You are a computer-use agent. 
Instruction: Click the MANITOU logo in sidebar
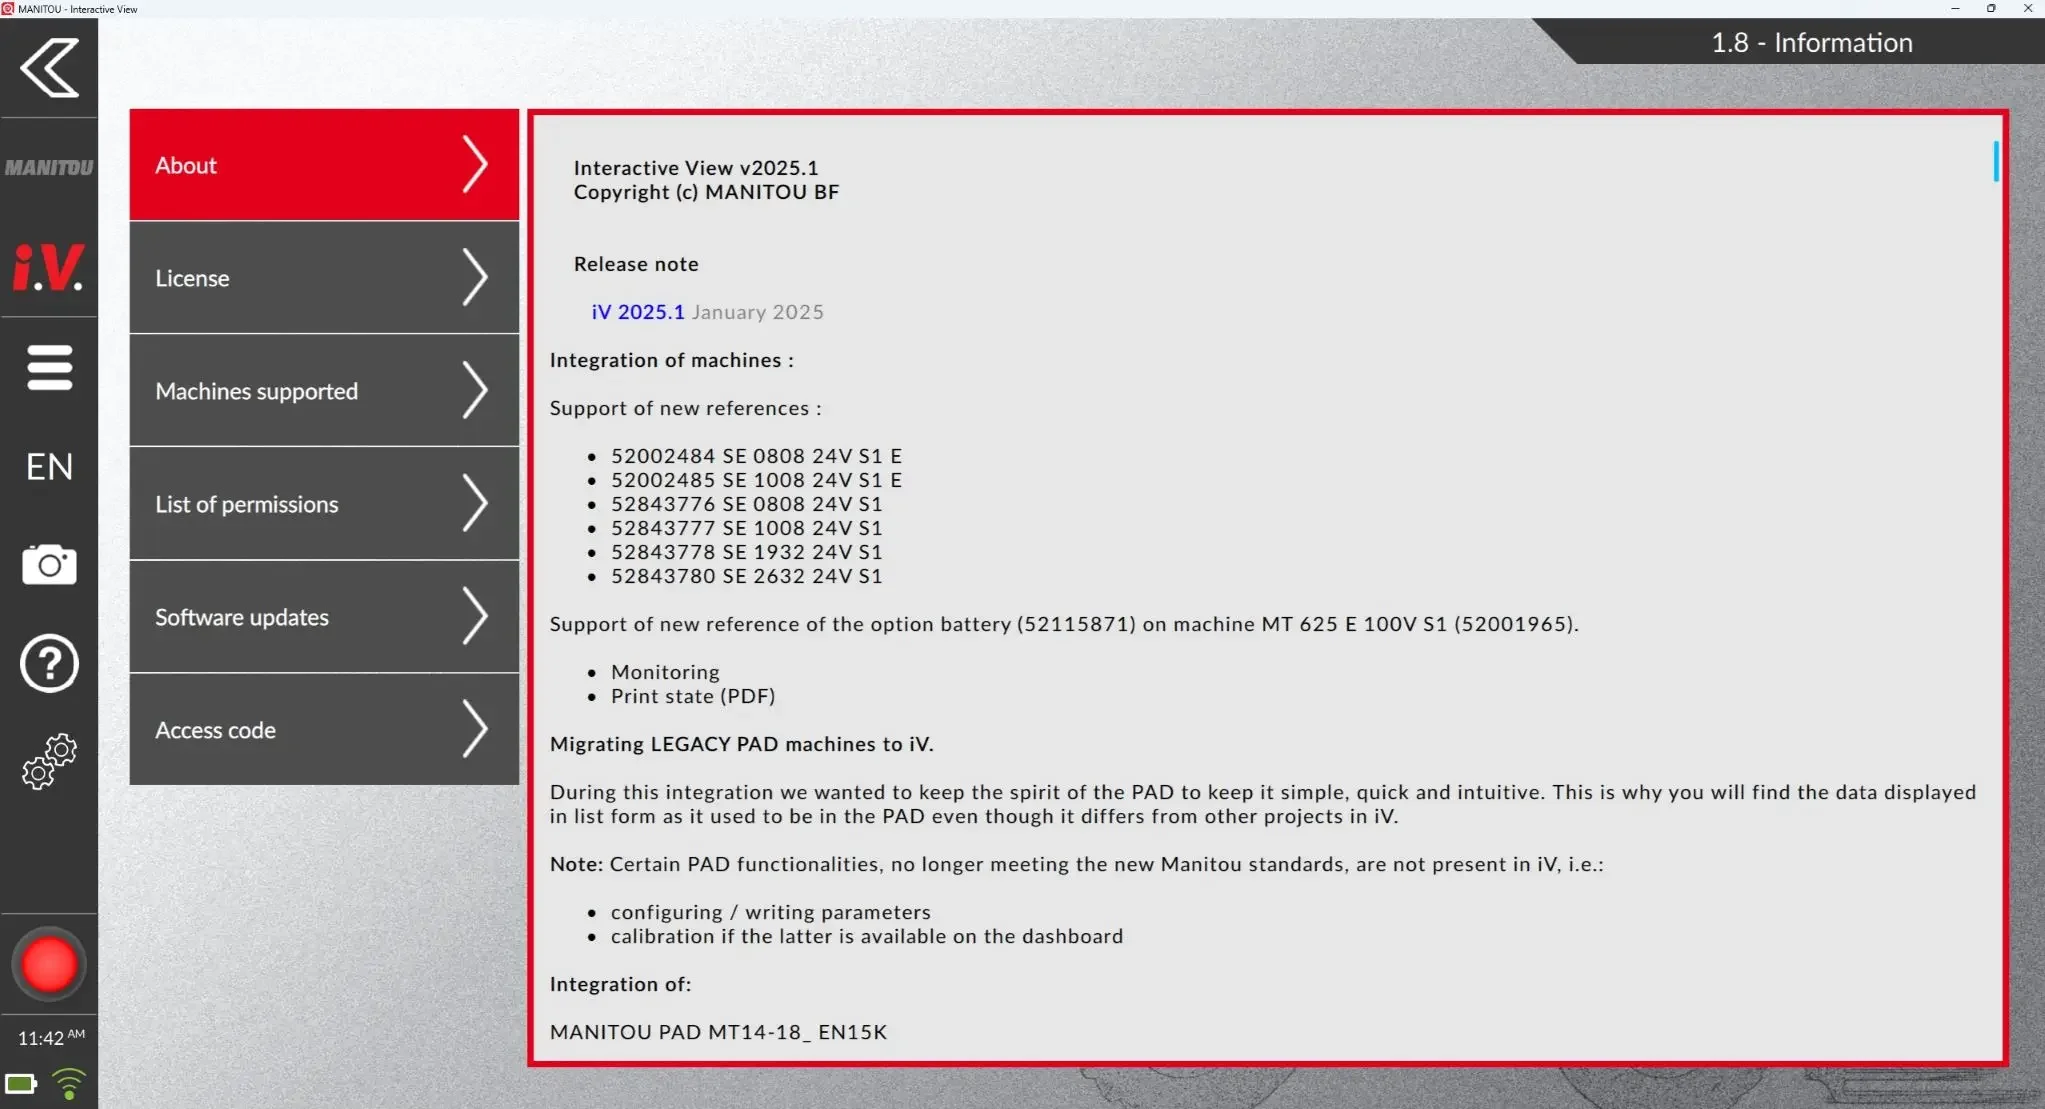coord(49,167)
